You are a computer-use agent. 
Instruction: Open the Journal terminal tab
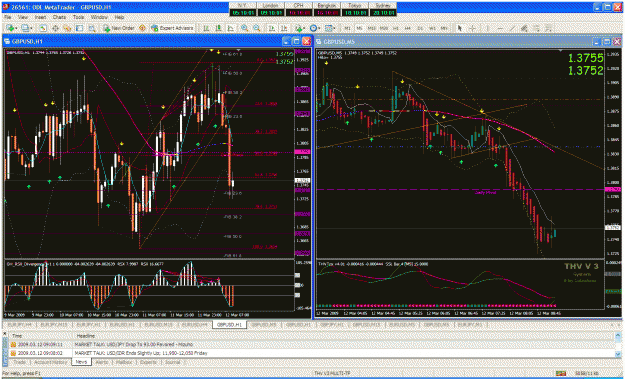tap(172, 362)
